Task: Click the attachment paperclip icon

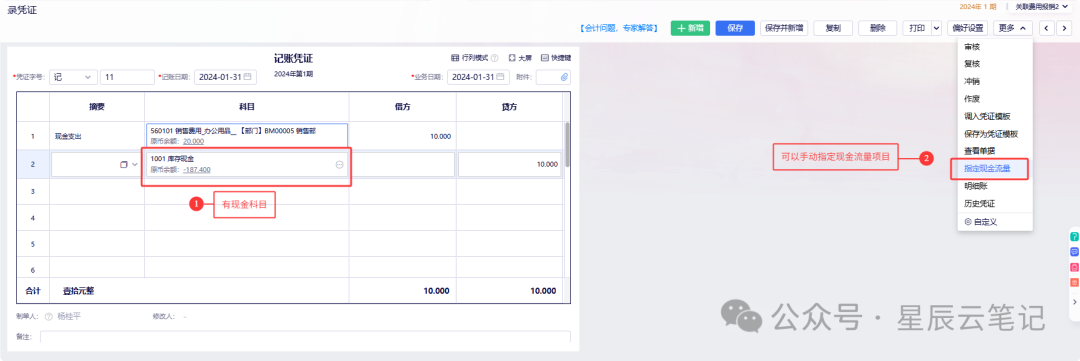Action: pyautogui.click(x=565, y=77)
